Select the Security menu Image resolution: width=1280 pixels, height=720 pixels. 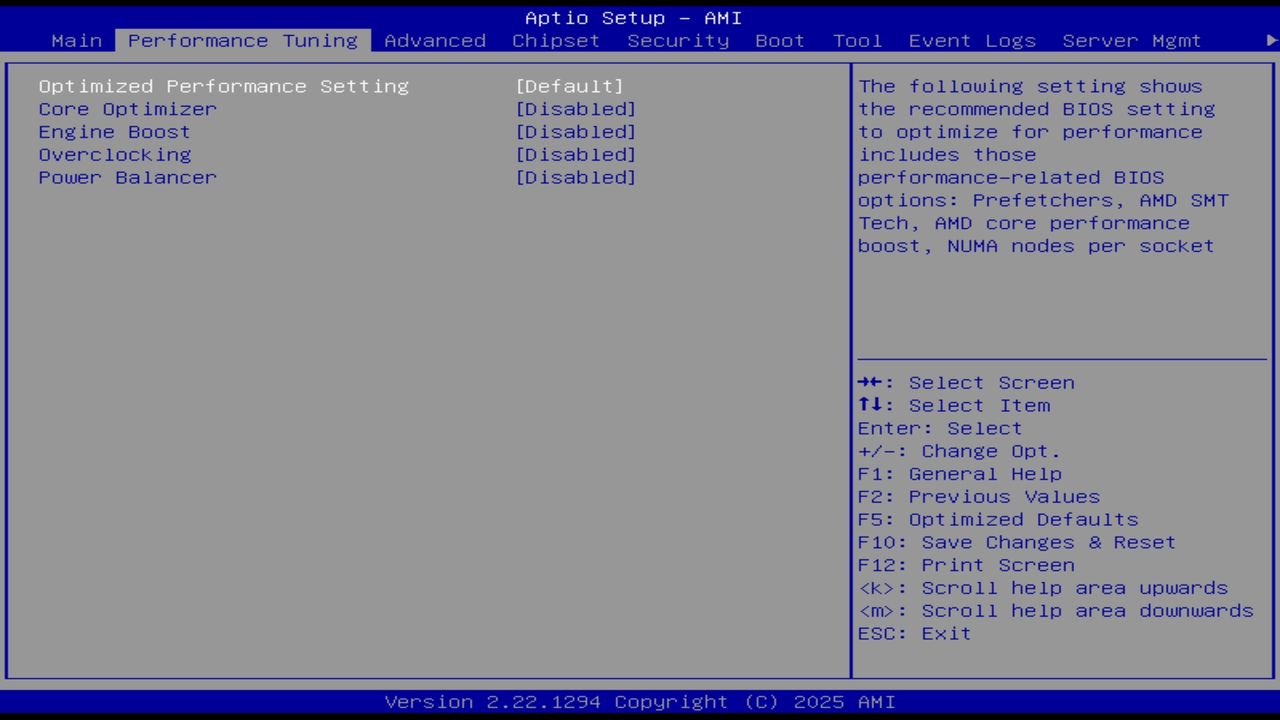pyautogui.click(x=678, y=41)
